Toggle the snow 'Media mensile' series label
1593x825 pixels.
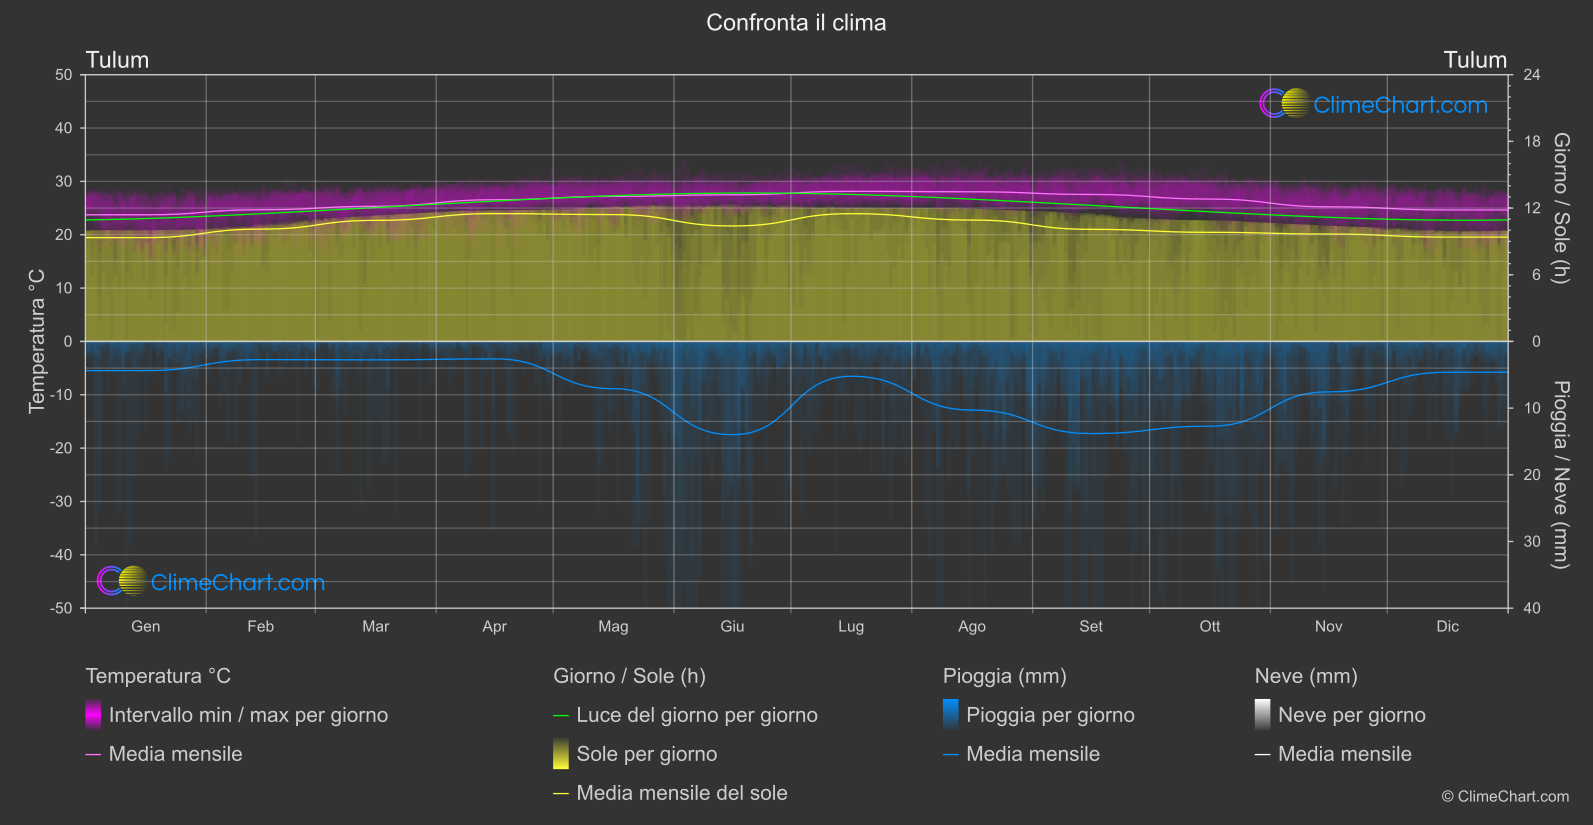point(1344,754)
